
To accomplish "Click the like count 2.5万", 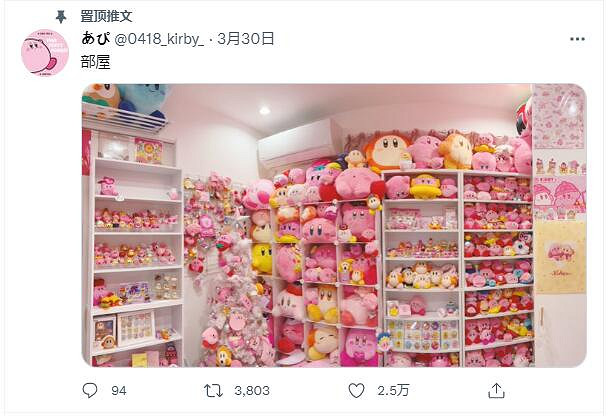I will [x=393, y=390].
